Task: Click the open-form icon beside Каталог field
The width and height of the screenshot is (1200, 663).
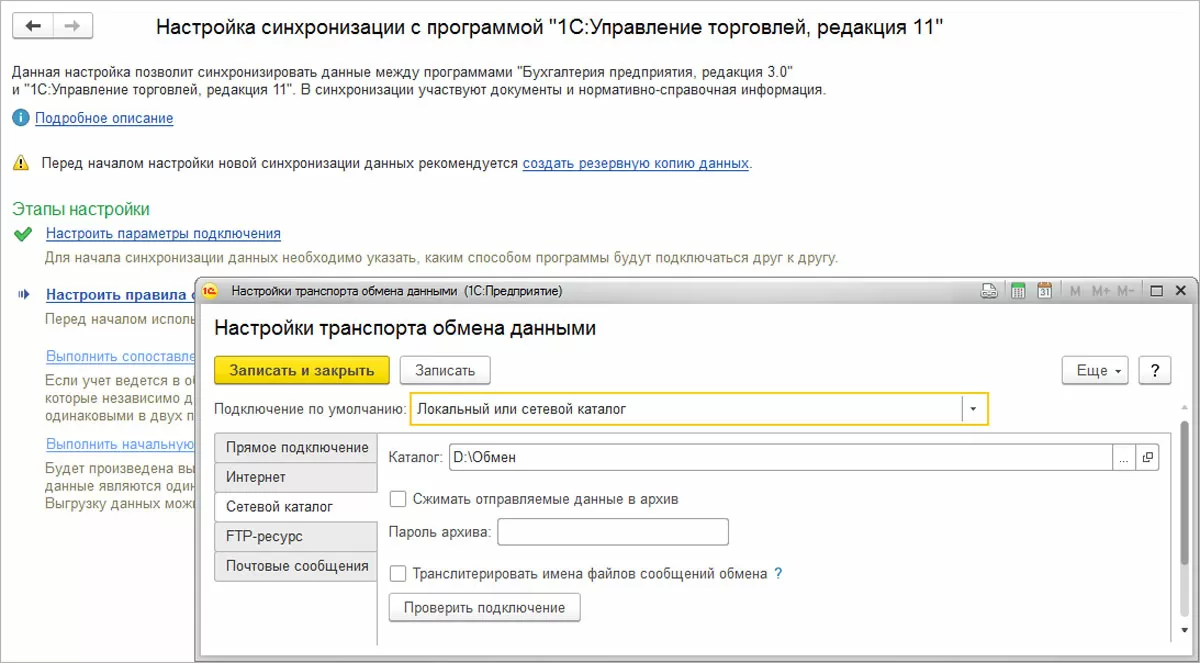Action: point(1147,457)
